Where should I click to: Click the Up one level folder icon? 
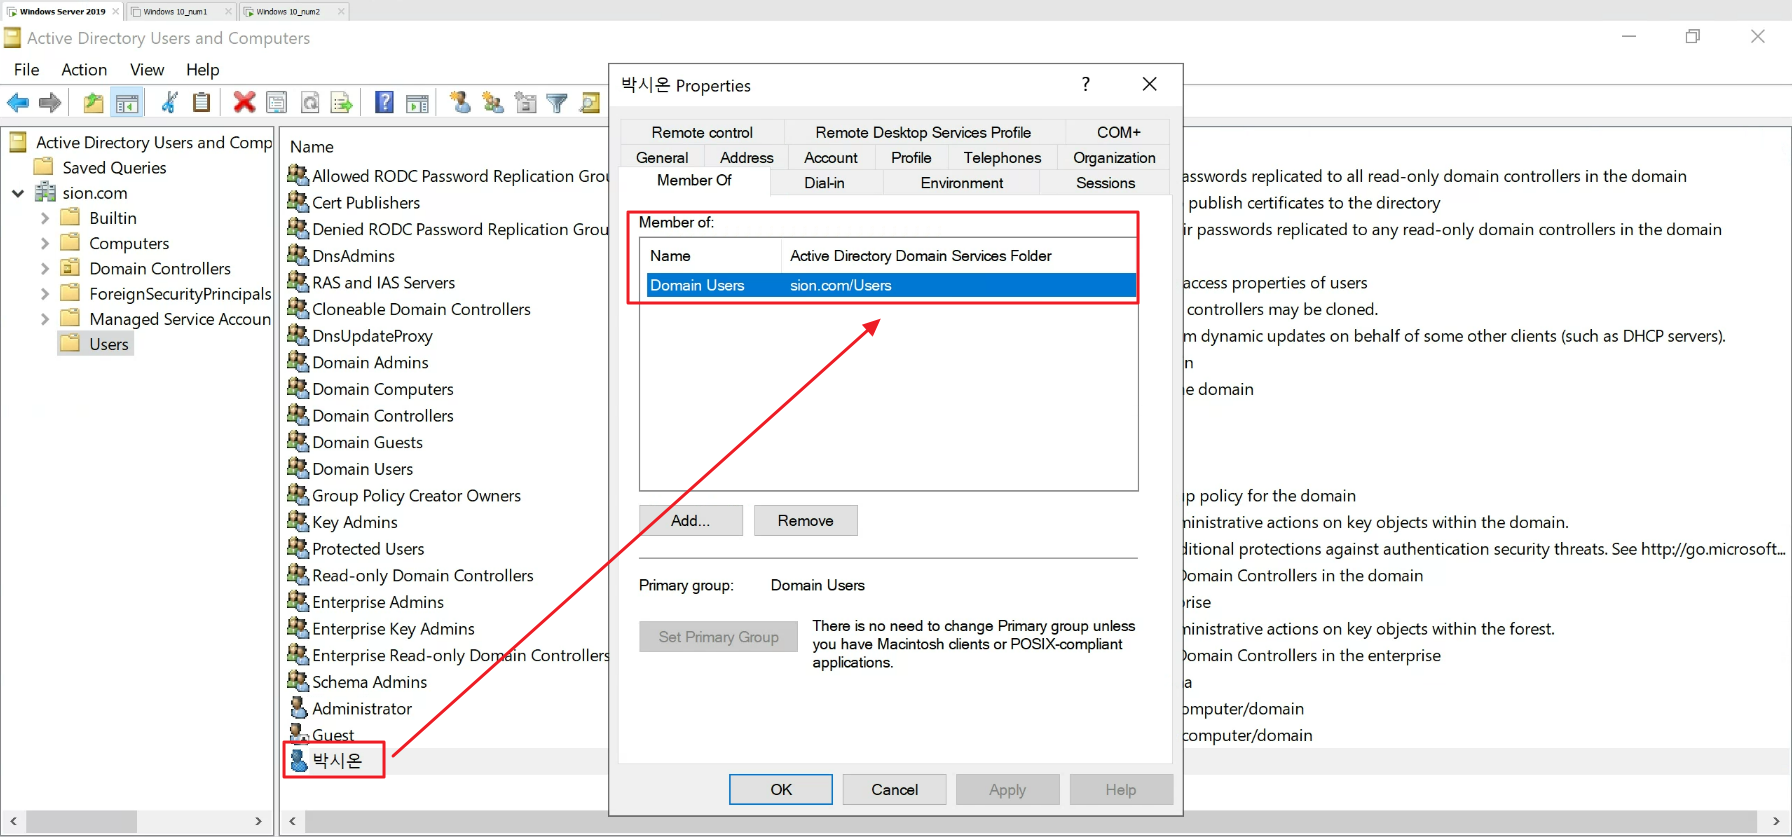93,102
